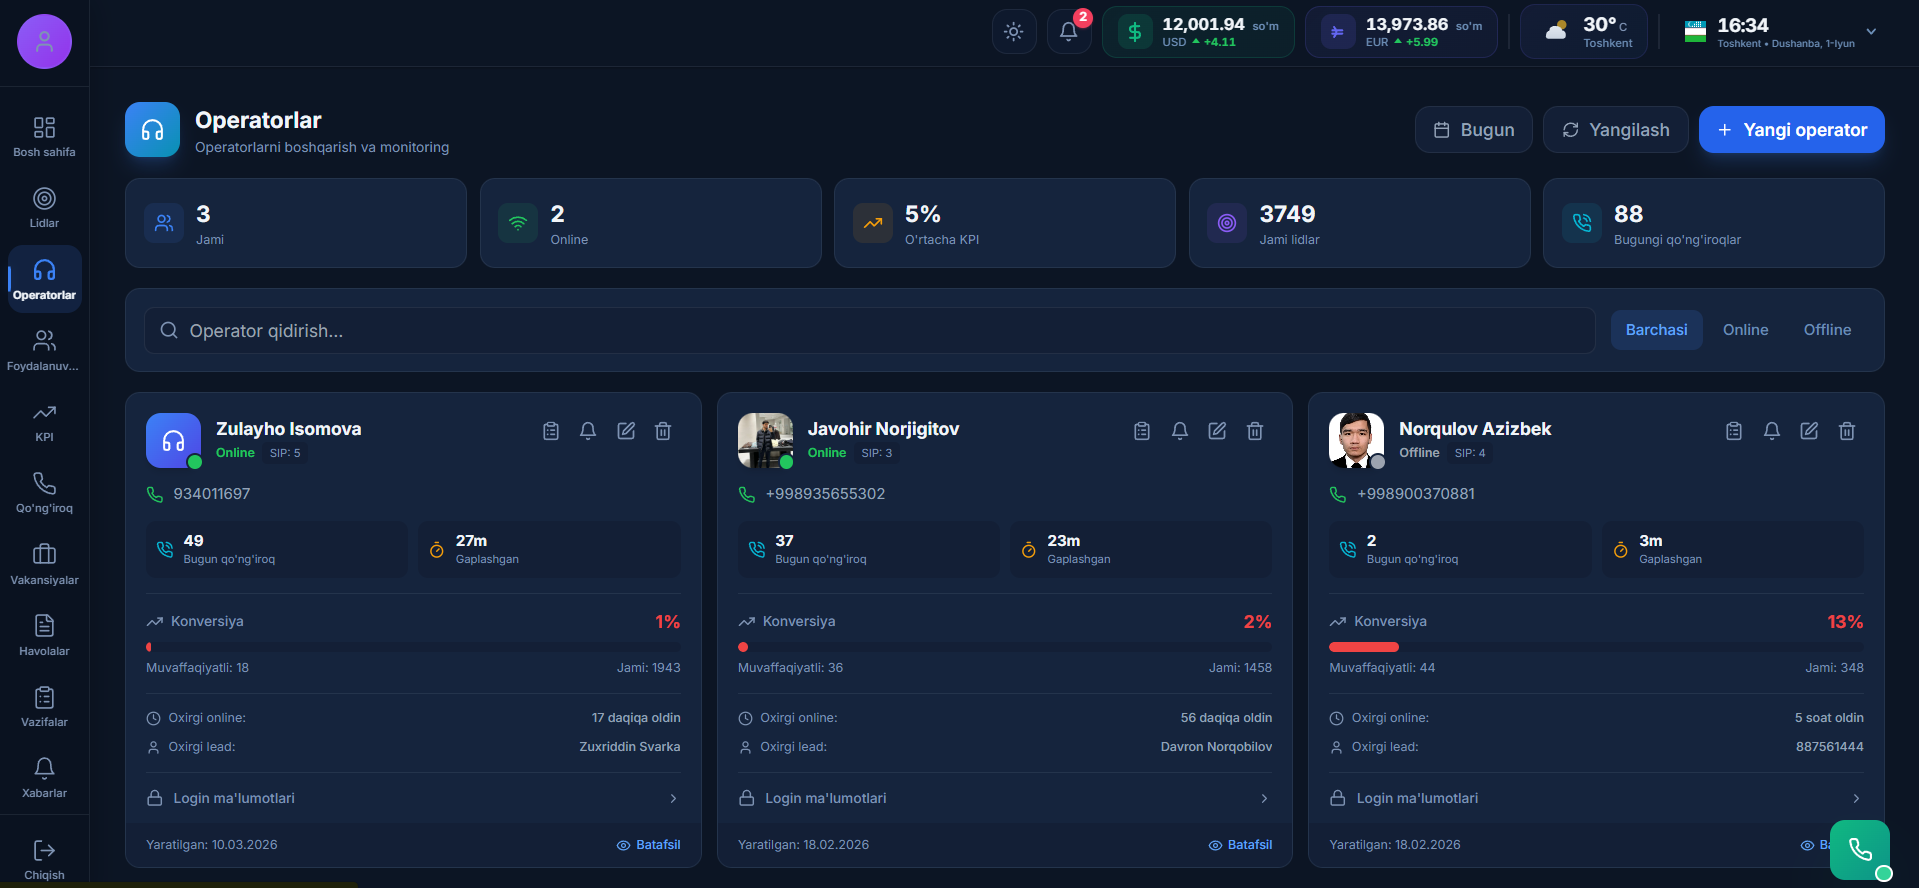Viewport: 1919px width, 888px height.
Task: Click Norqulov Azizbek profile photo
Action: point(1356,440)
